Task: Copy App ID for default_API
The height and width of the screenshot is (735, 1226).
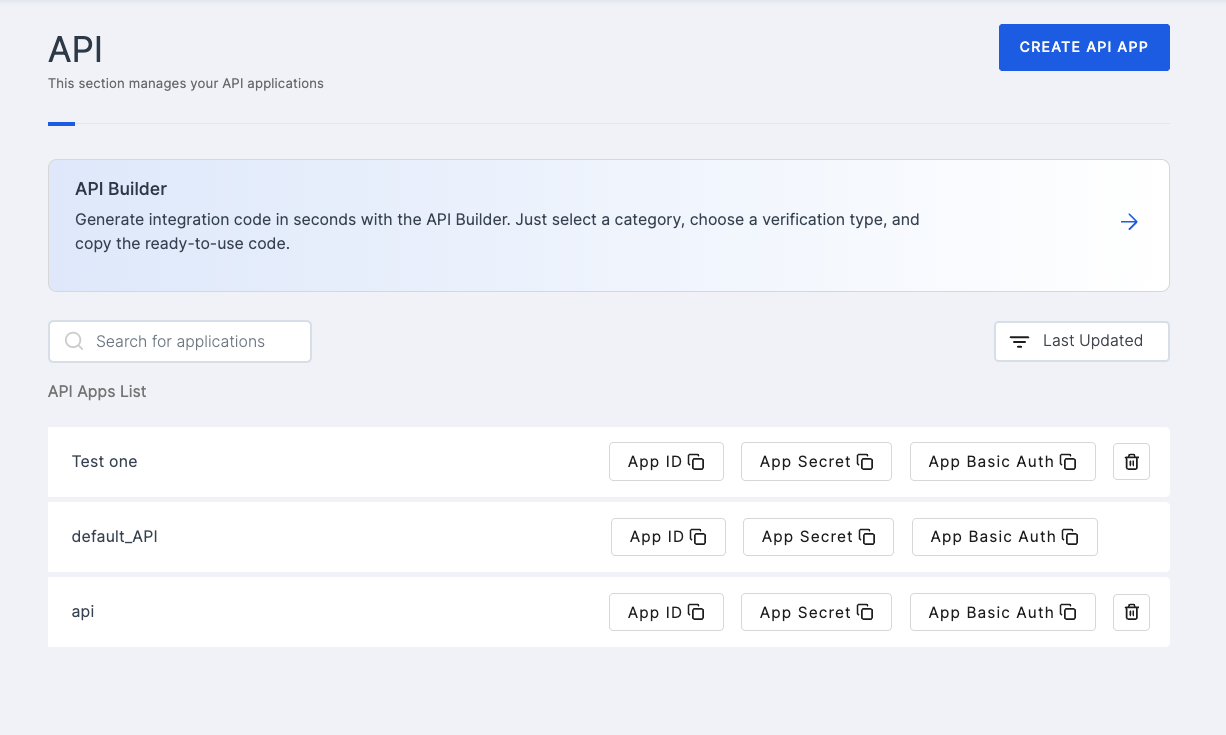Action: pos(668,537)
